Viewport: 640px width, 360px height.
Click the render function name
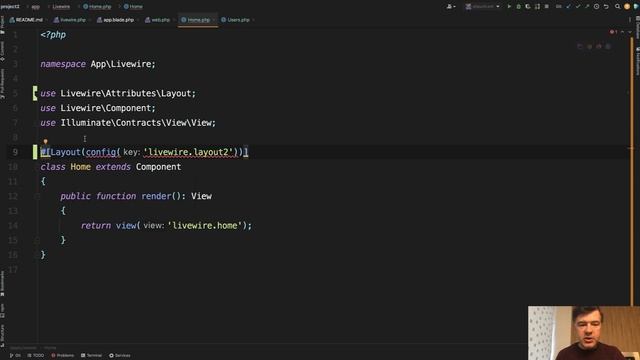(x=156, y=196)
